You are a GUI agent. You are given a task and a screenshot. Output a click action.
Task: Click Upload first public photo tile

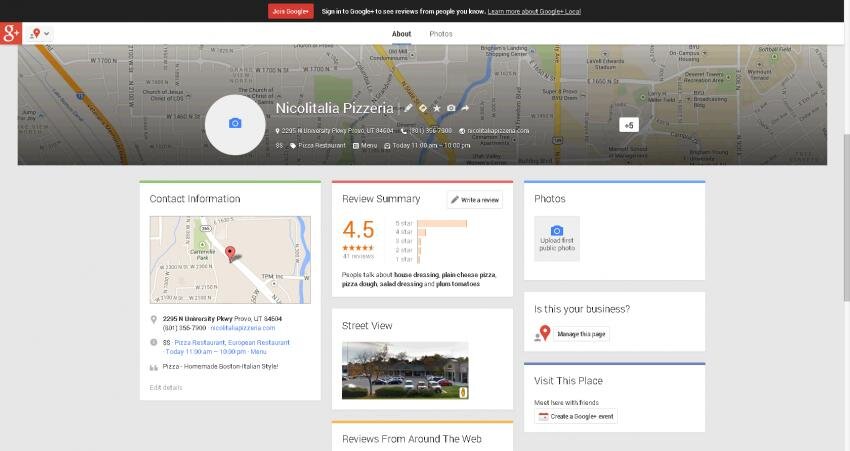(x=557, y=239)
